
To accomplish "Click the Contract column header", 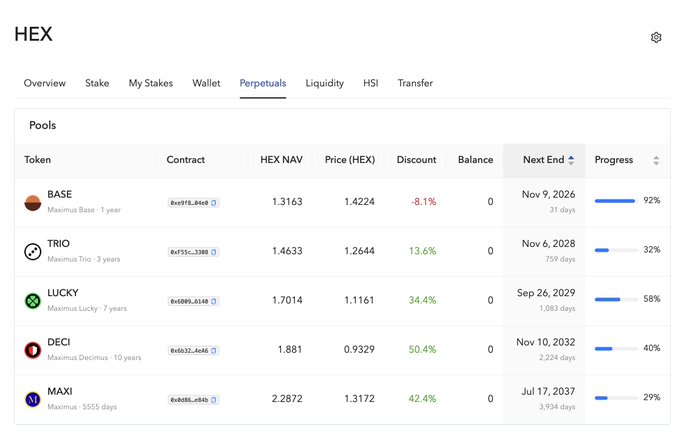I will click(x=186, y=160).
